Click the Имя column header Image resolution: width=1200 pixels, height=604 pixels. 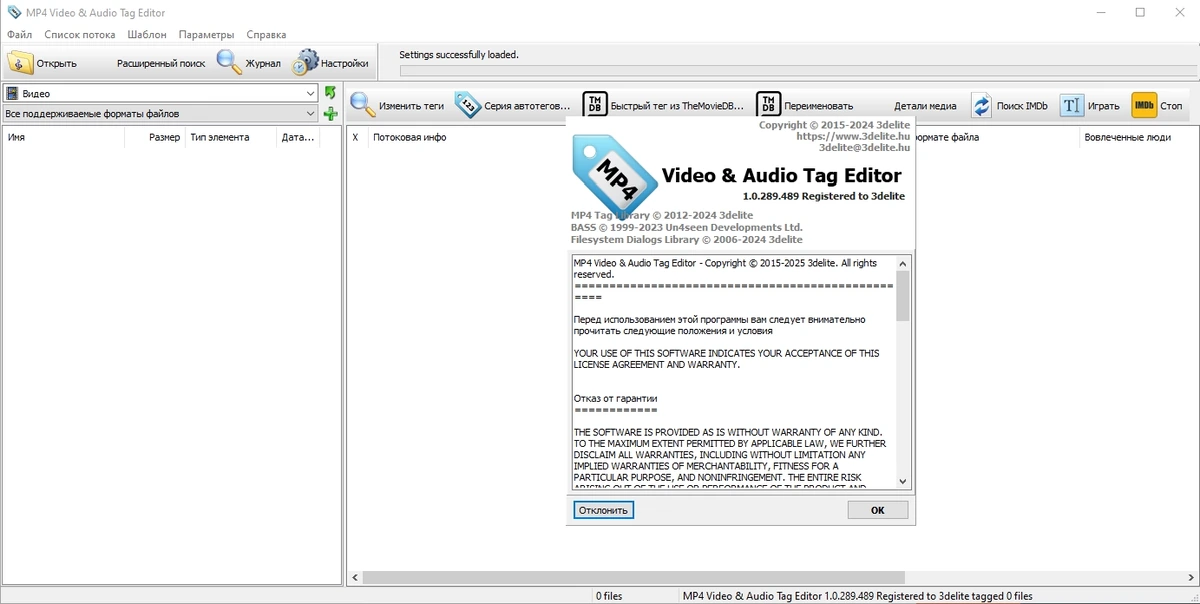(x=63, y=137)
